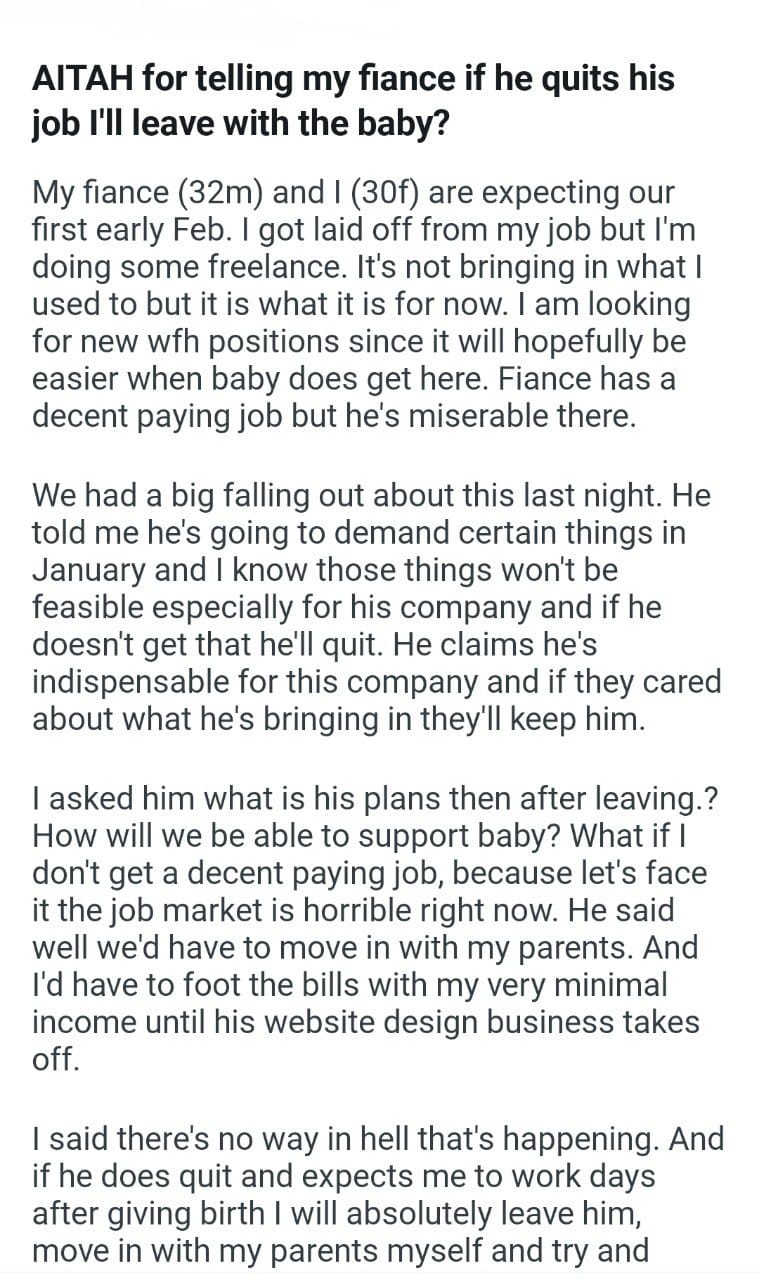This screenshot has height=1280, width=759.
Task: Click the line "income until his website design business takes"
Action: (368, 1022)
